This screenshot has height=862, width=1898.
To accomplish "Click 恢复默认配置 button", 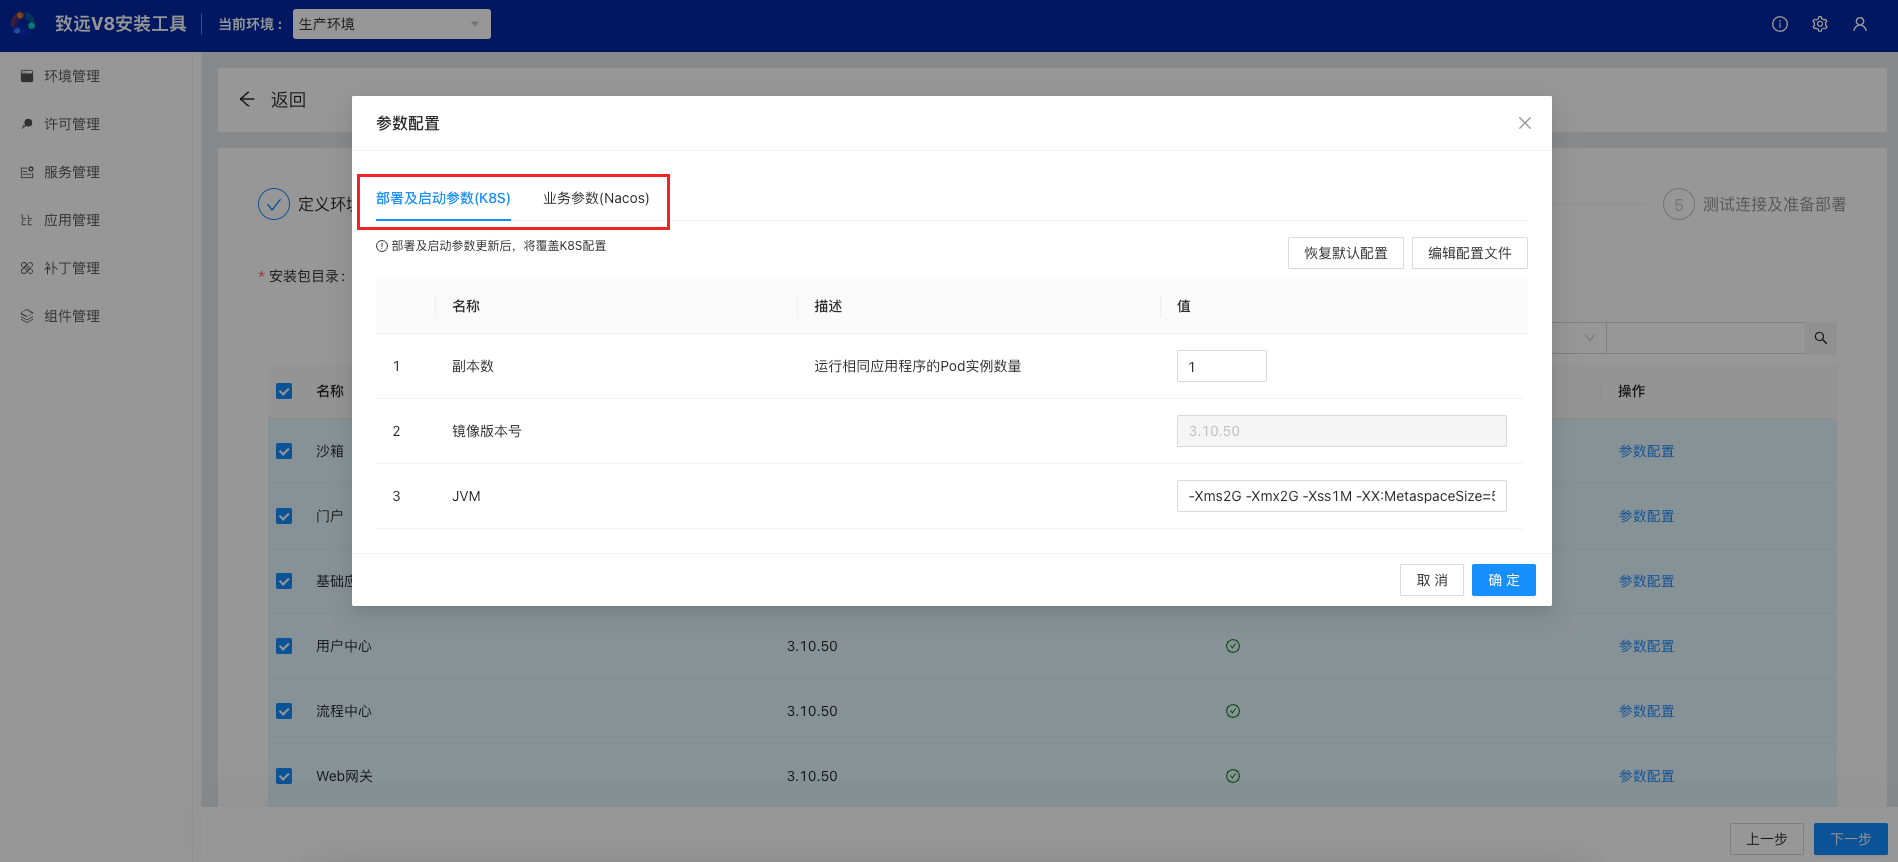I will click(1345, 253).
